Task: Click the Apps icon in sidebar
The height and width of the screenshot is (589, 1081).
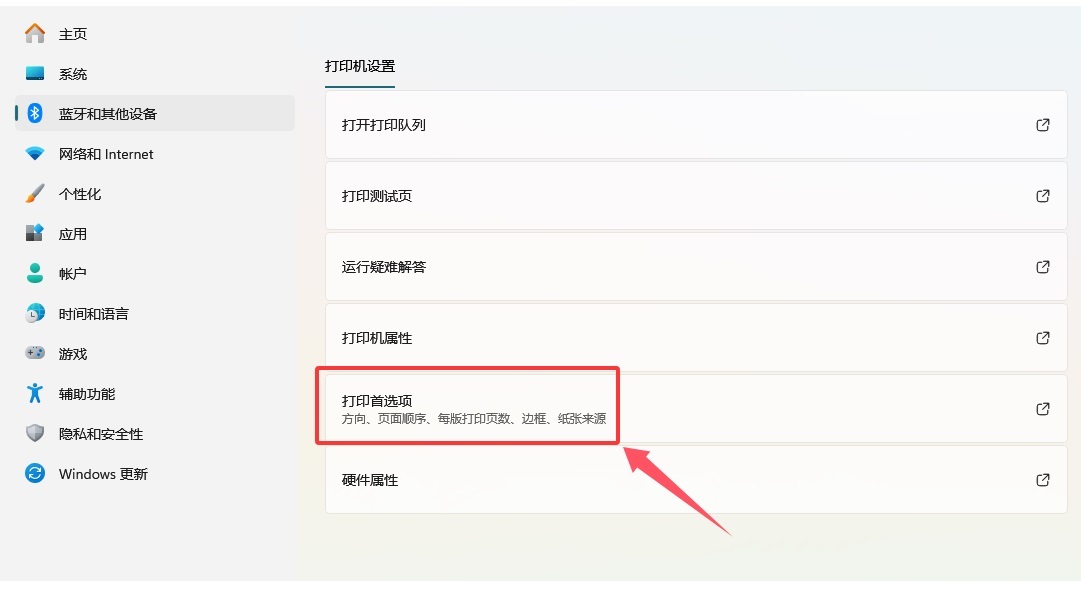Action: (x=34, y=233)
